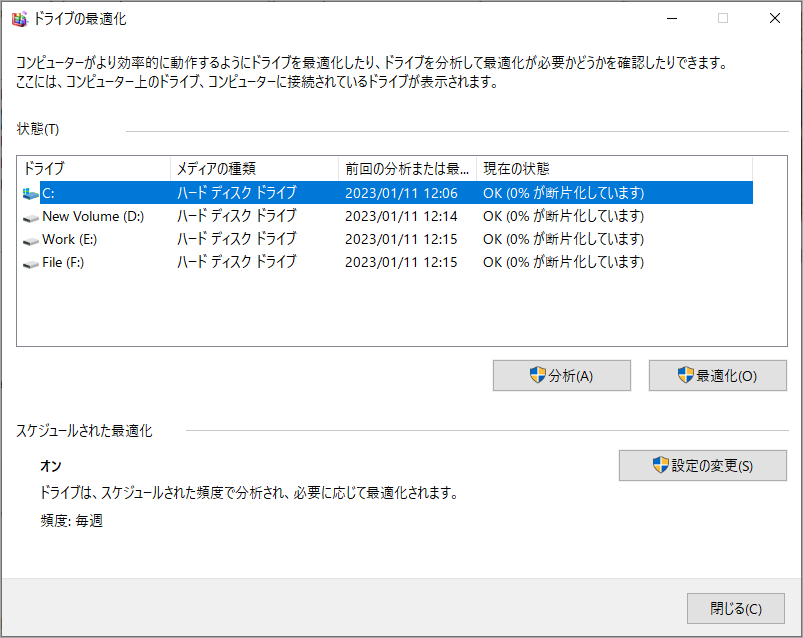This screenshot has height=638, width=803.
Task: Click the 状態(T) section label
Action: pyautogui.click(x=38, y=129)
